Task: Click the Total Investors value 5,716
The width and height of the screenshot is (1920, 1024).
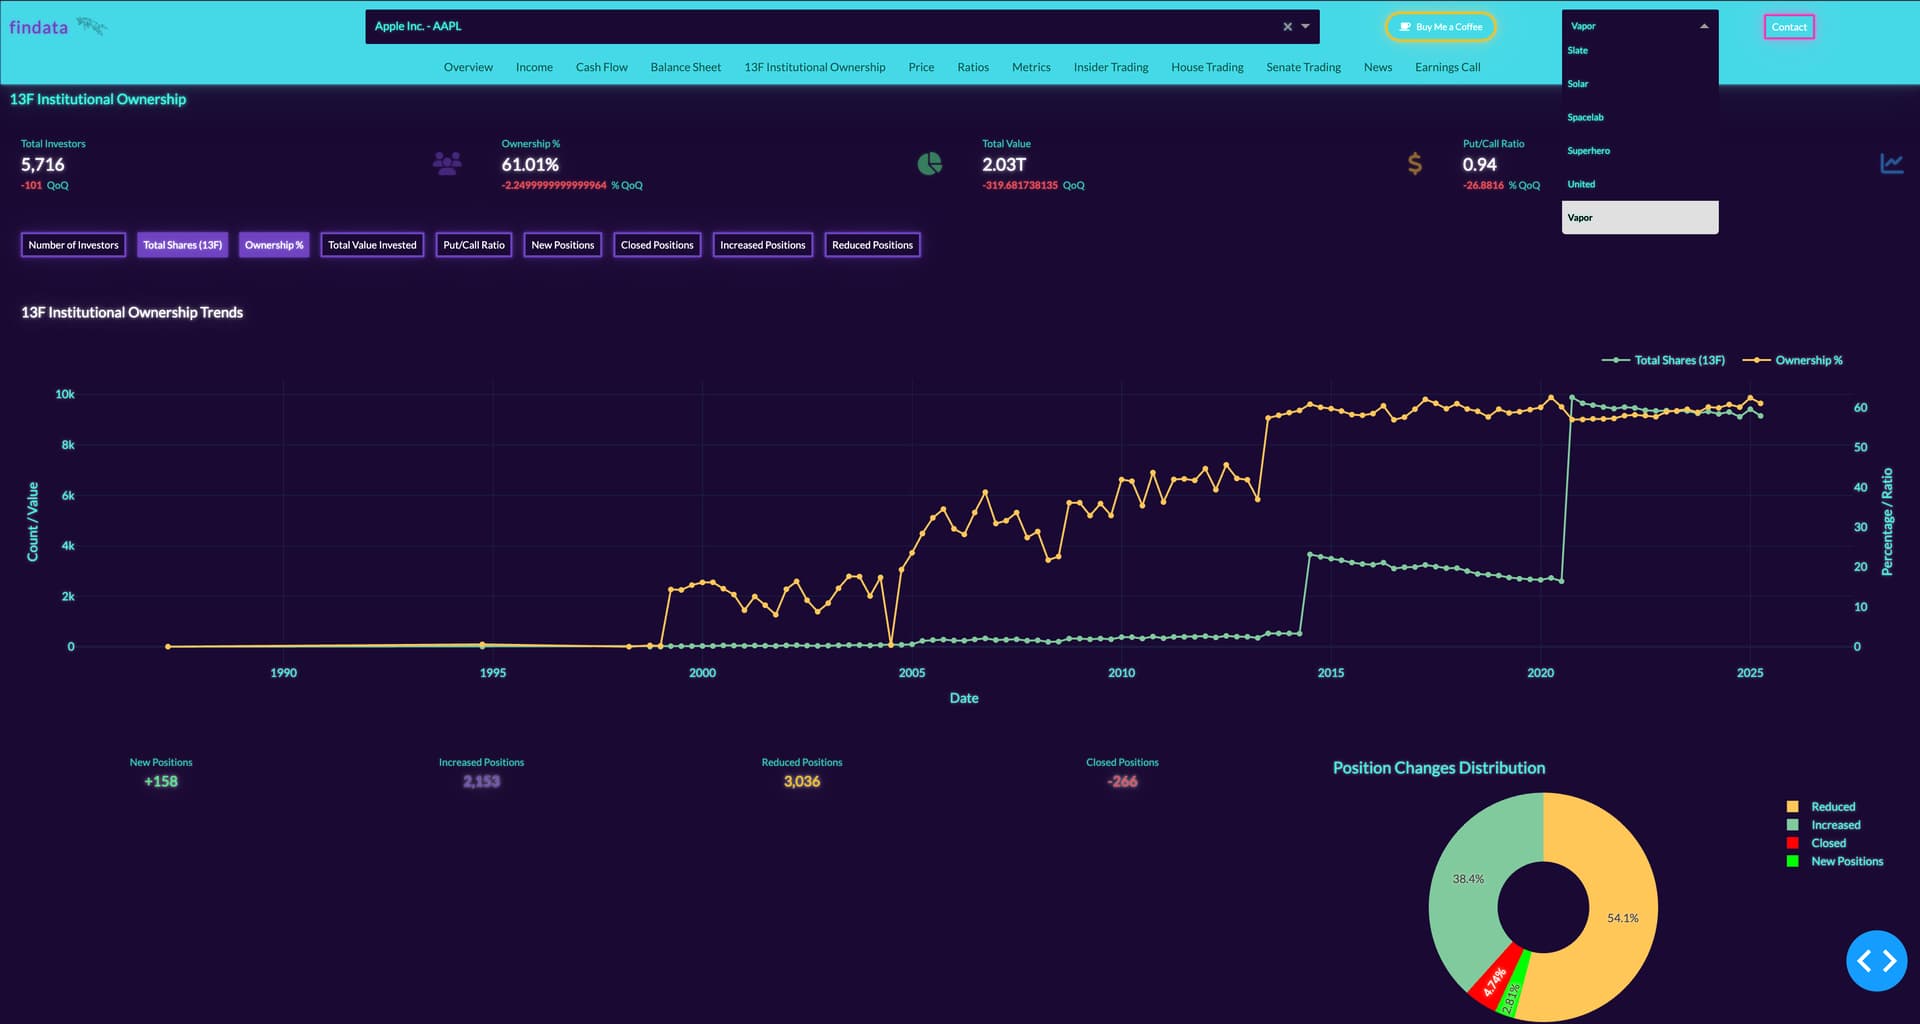Action: [x=43, y=165]
